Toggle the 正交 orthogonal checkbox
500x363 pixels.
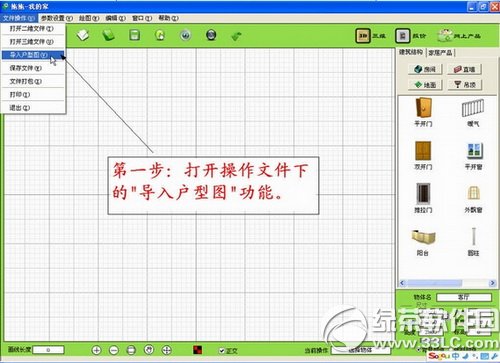[222, 351]
